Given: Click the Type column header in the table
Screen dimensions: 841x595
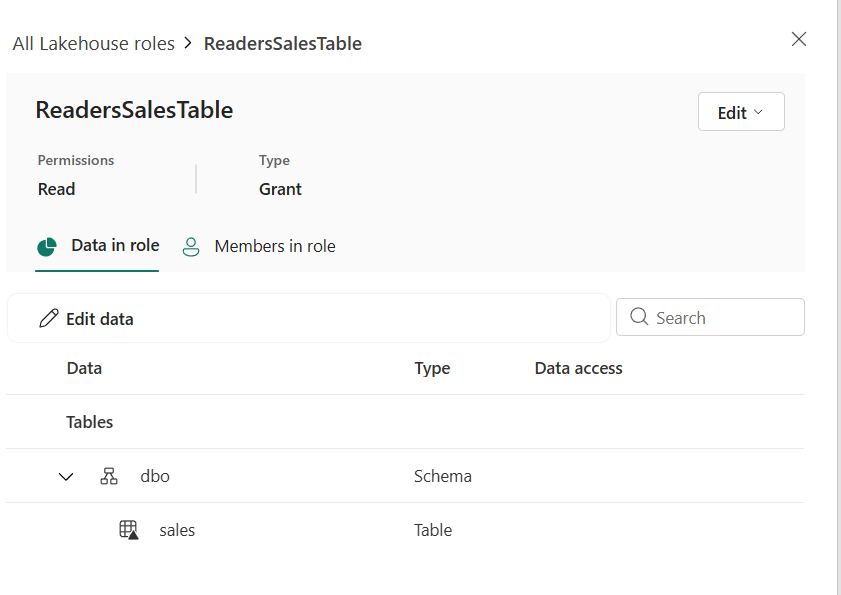Looking at the screenshot, I should click(432, 368).
